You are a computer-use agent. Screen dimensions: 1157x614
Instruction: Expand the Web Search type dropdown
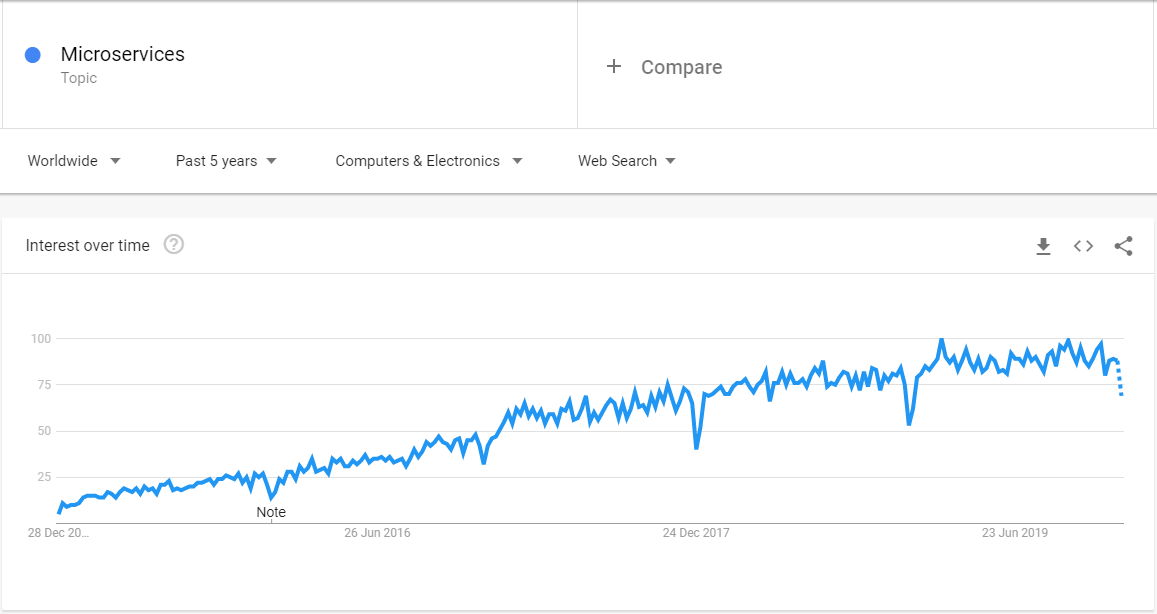coord(626,161)
